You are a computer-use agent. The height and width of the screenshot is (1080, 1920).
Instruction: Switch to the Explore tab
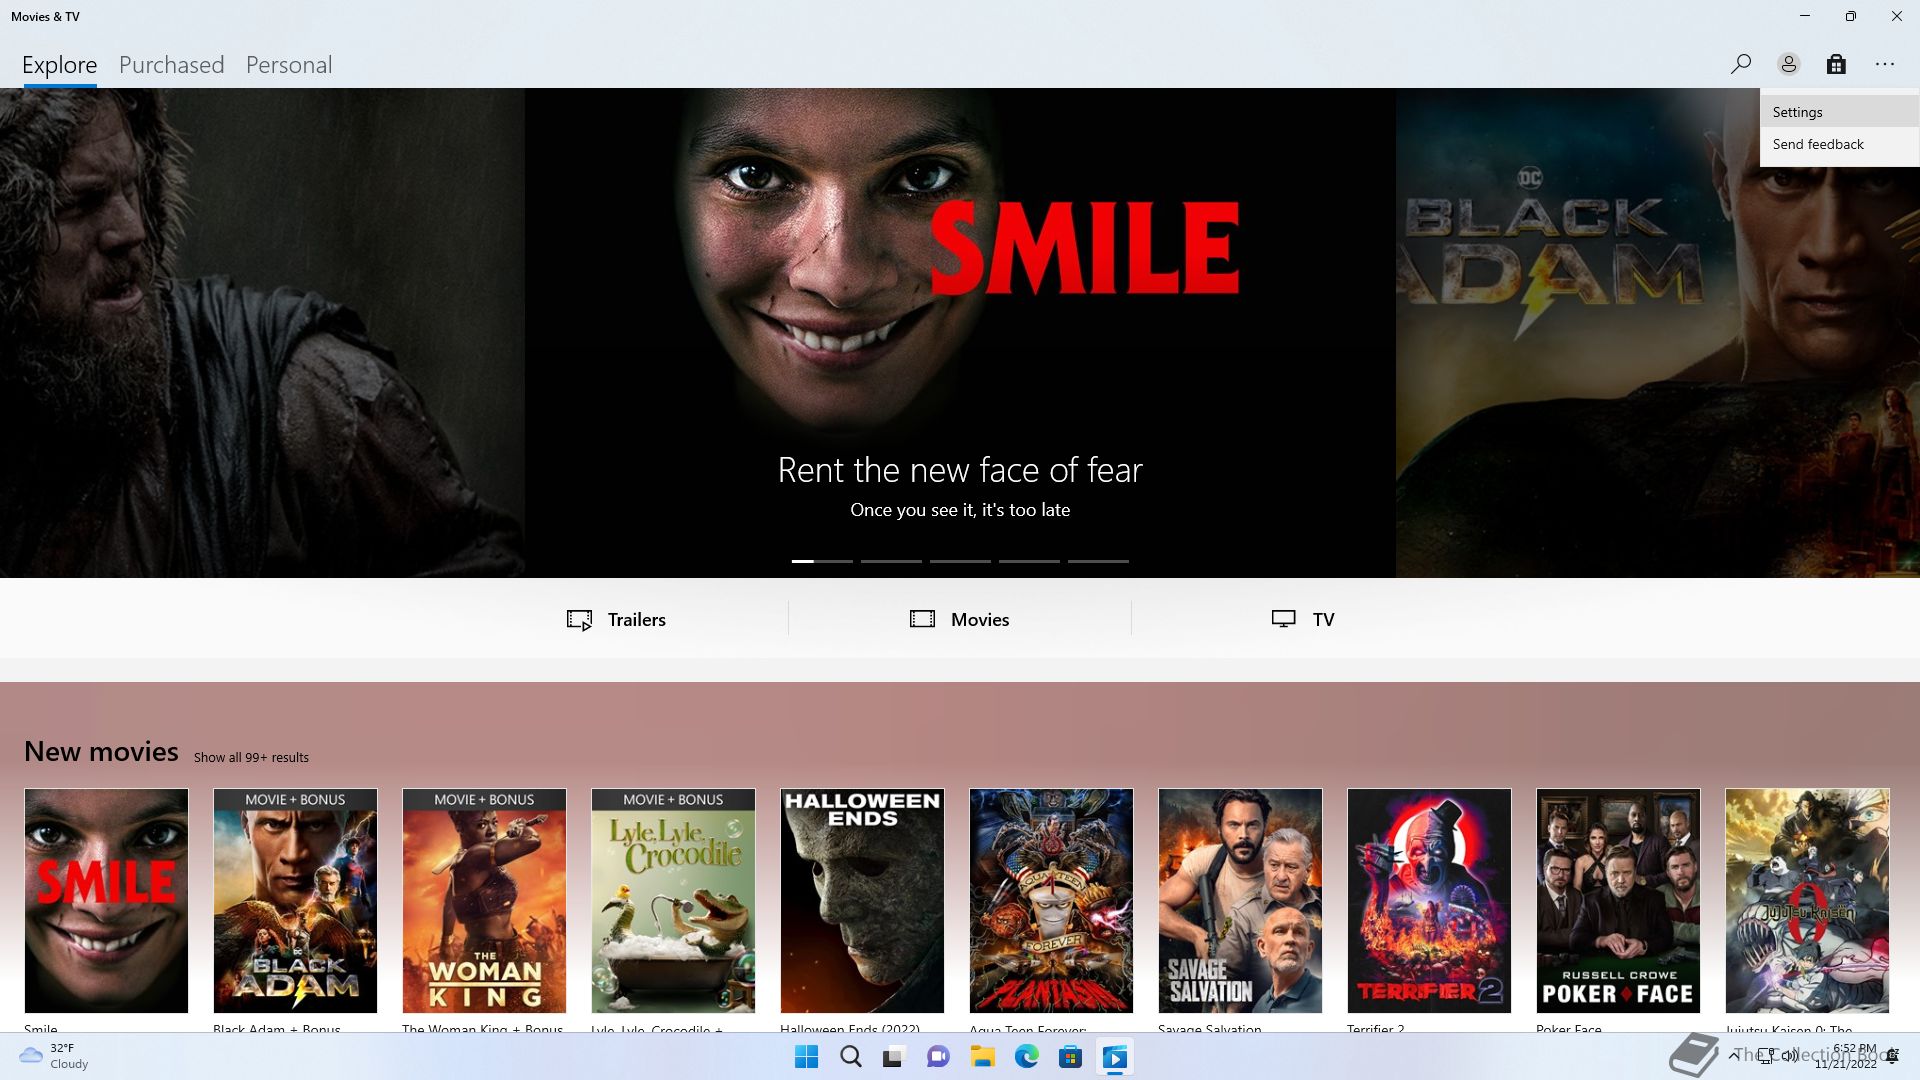pyautogui.click(x=60, y=65)
